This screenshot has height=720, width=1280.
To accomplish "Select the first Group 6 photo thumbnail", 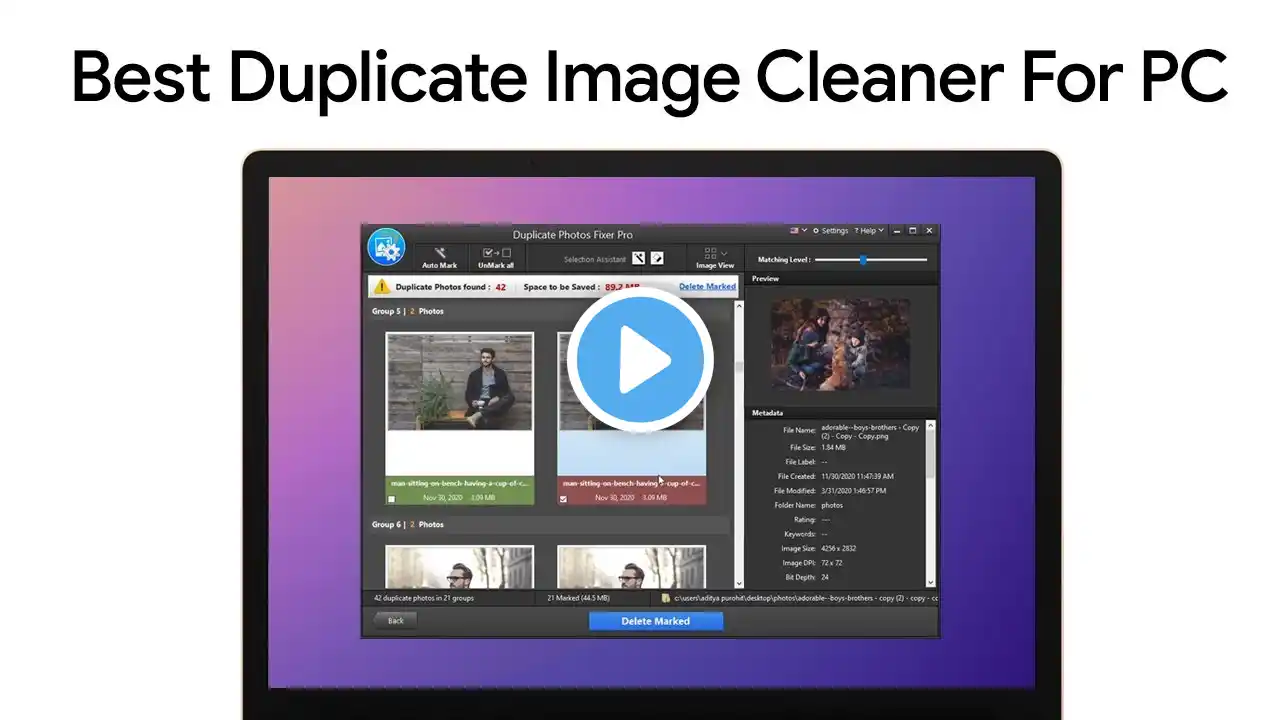I will [x=460, y=567].
